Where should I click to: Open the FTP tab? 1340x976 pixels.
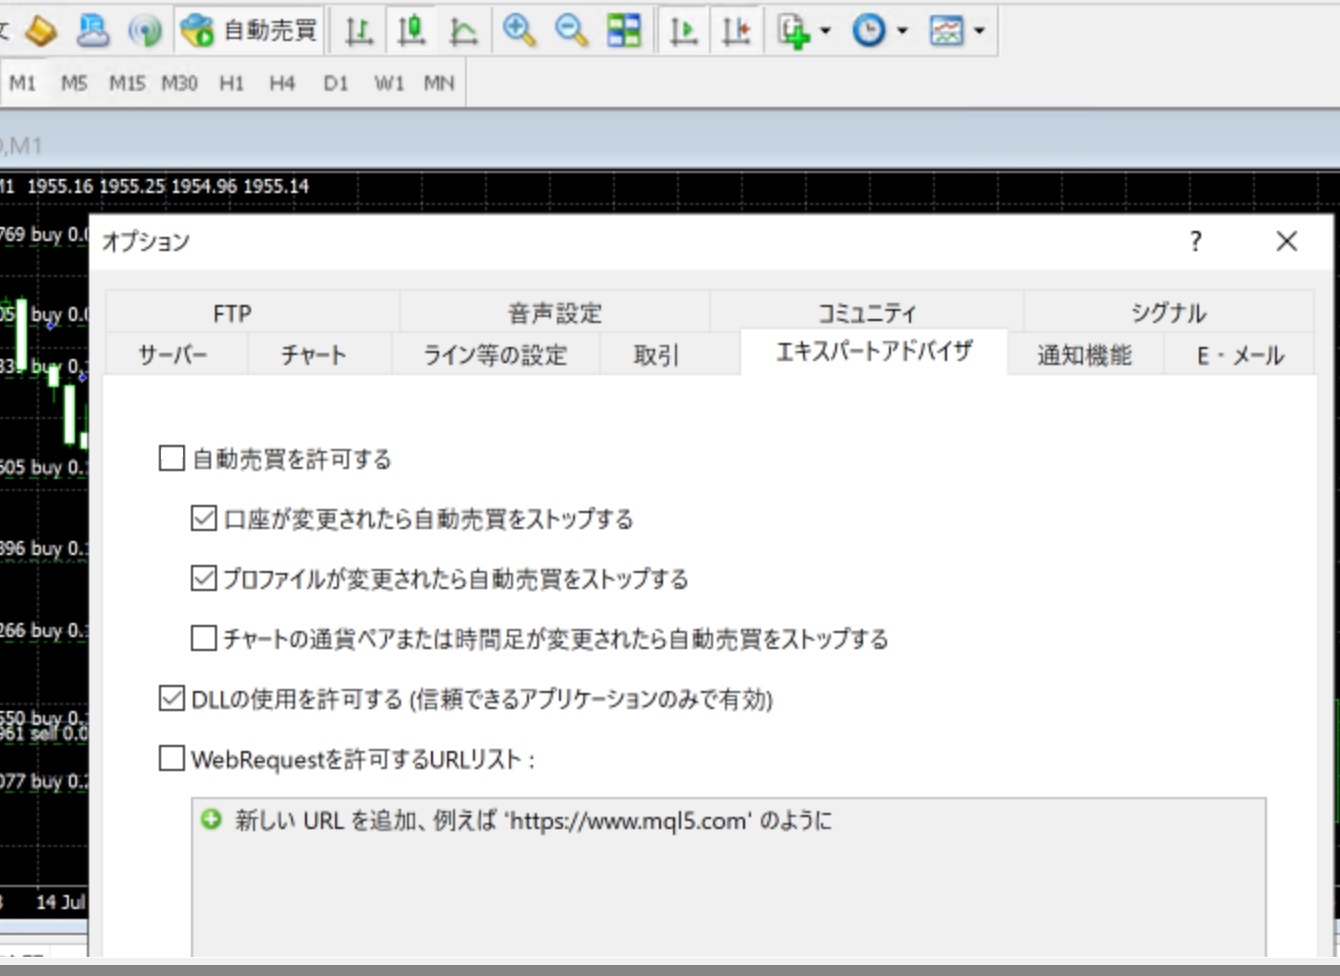point(252,312)
